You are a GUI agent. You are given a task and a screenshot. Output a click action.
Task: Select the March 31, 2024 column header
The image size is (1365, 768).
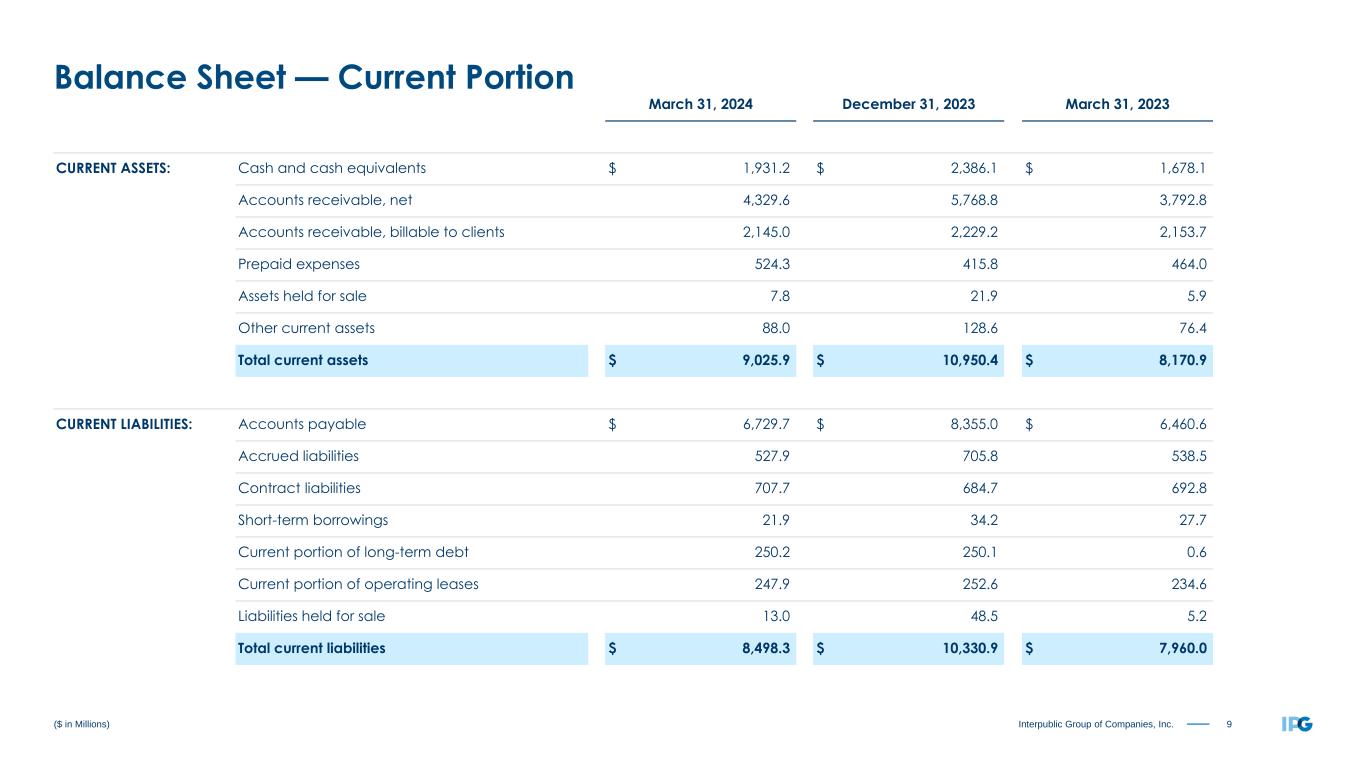(x=700, y=104)
